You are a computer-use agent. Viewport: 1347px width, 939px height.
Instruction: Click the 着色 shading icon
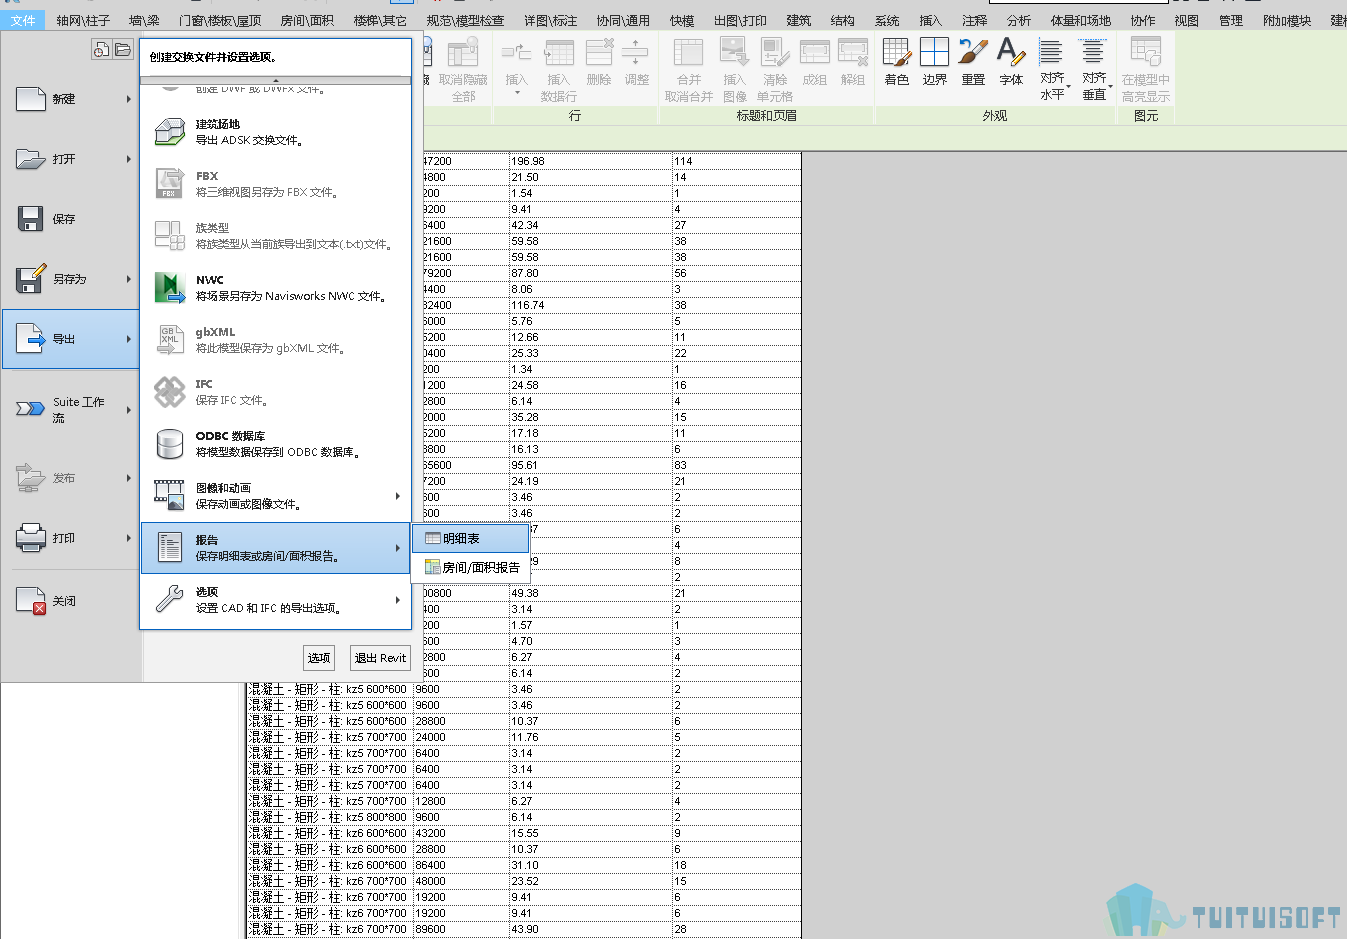(896, 52)
